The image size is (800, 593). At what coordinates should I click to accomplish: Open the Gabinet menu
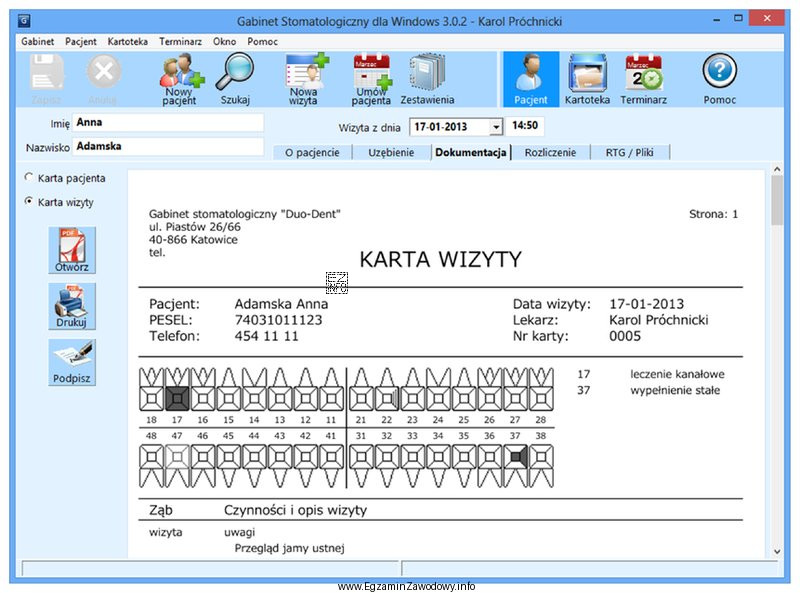[x=37, y=41]
